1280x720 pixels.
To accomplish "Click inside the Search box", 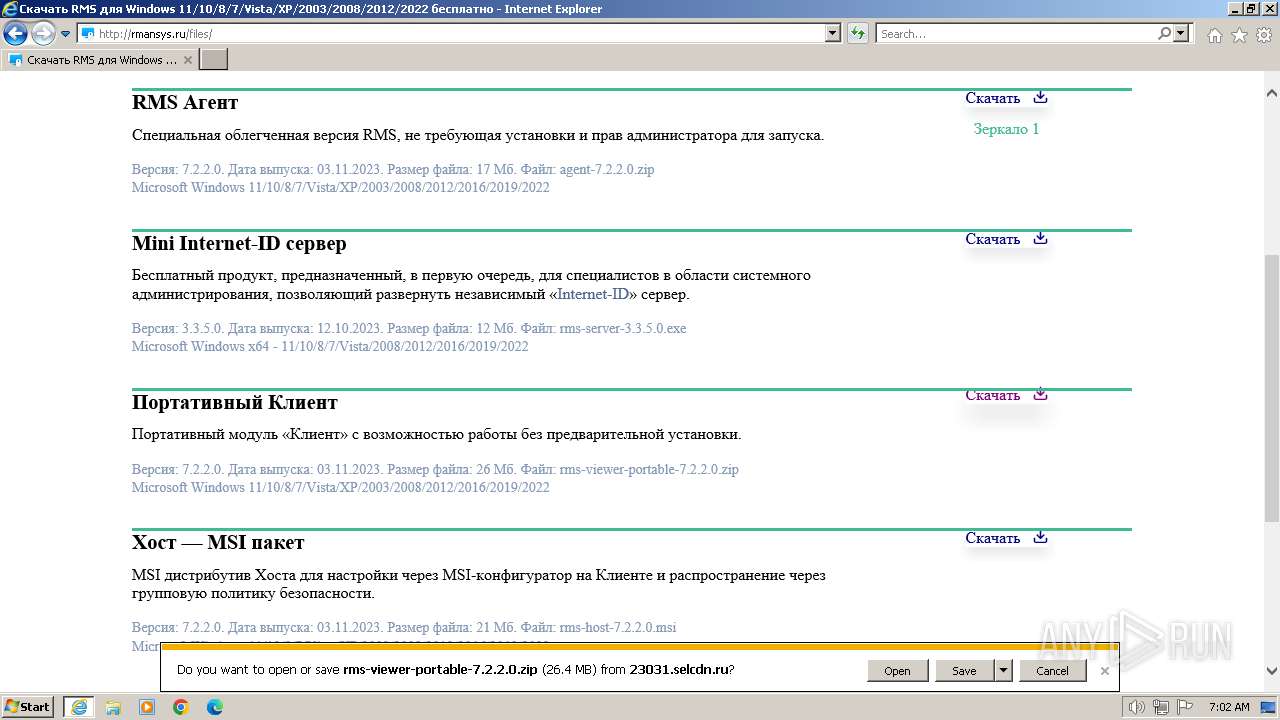I will coord(1016,33).
